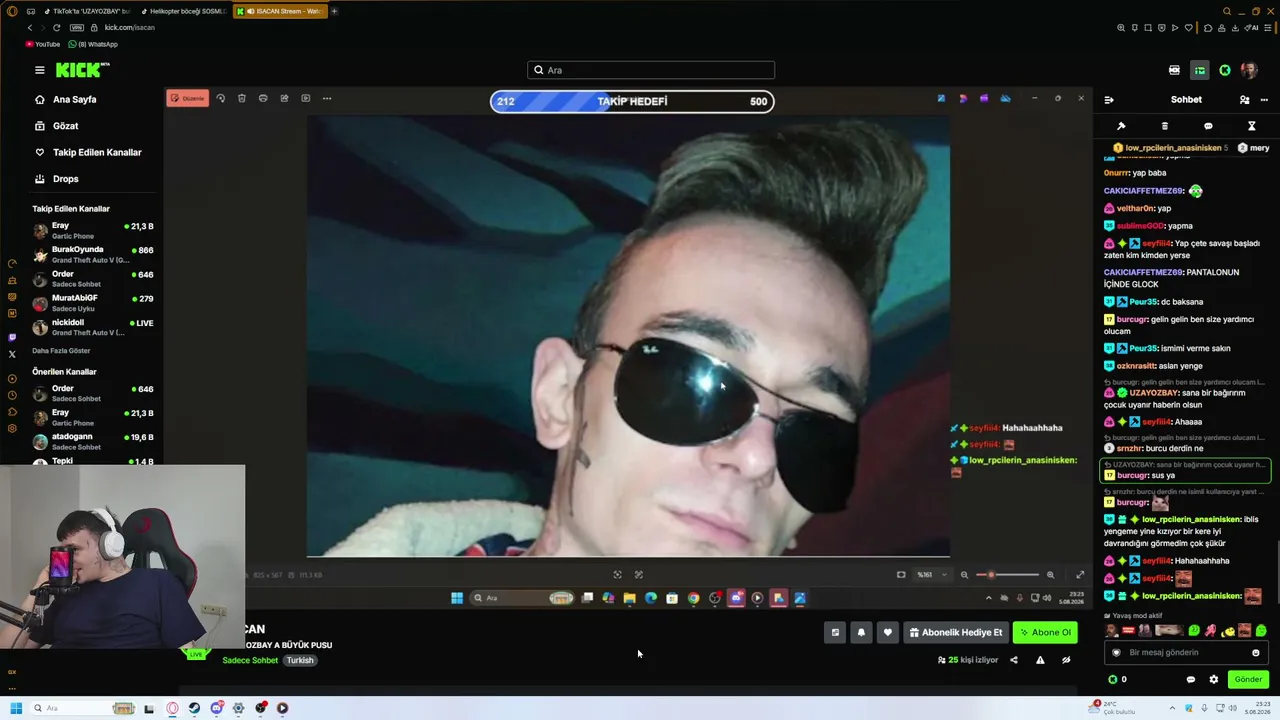Open followed channel BurakOyunda
The width and height of the screenshot is (1280, 720).
pyautogui.click(x=93, y=254)
